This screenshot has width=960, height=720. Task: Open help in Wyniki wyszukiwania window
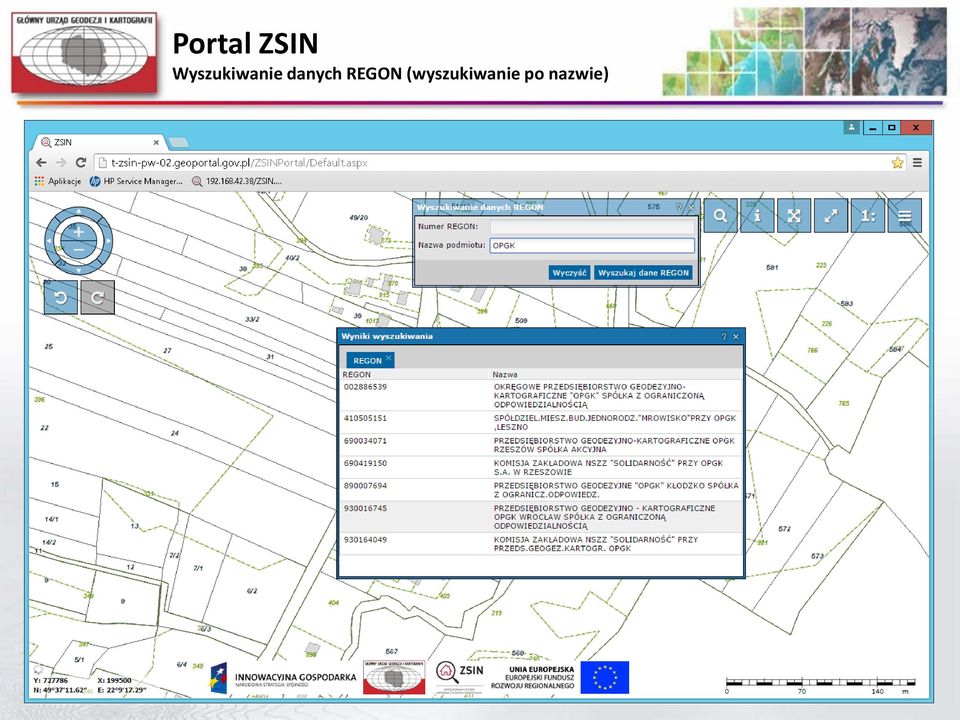[724, 336]
